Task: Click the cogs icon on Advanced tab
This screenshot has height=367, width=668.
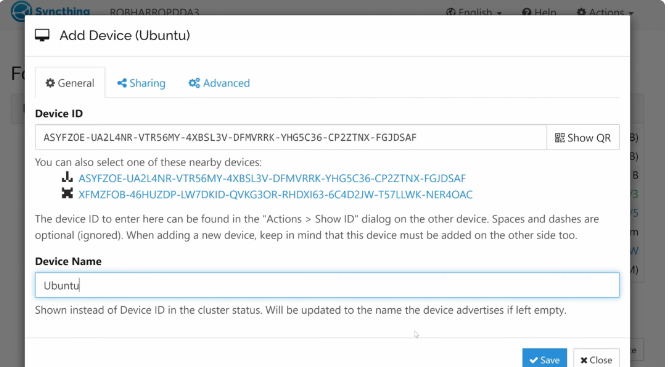Action: pos(194,83)
